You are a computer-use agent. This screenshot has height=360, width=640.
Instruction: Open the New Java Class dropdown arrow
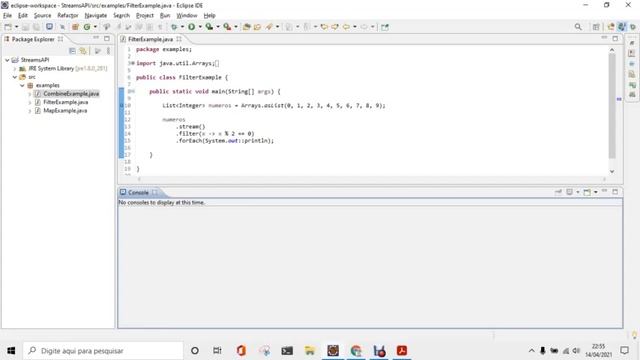(96, 27)
